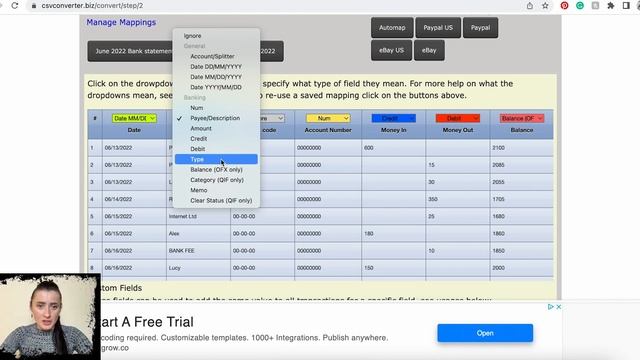Open the Pinterest extension icon
Image resolution: width=640 pixels, height=360 pixels.
pyautogui.click(x=564, y=6)
